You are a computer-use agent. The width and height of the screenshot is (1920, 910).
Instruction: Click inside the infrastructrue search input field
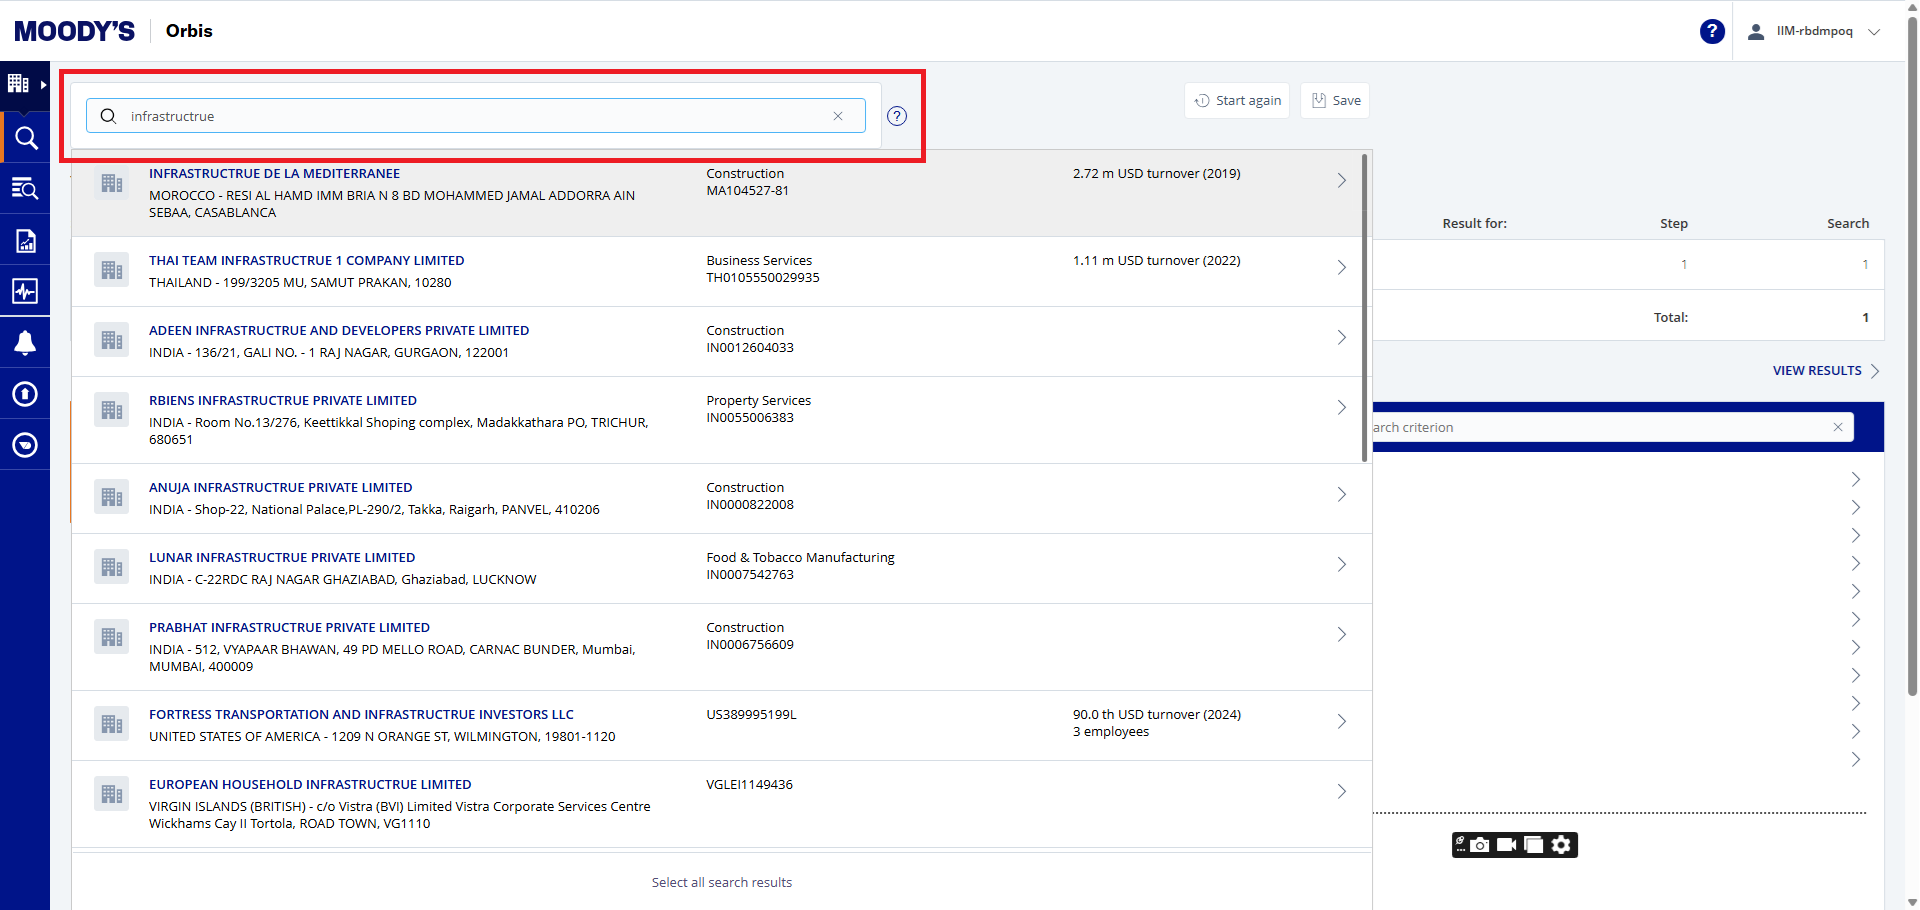click(470, 116)
